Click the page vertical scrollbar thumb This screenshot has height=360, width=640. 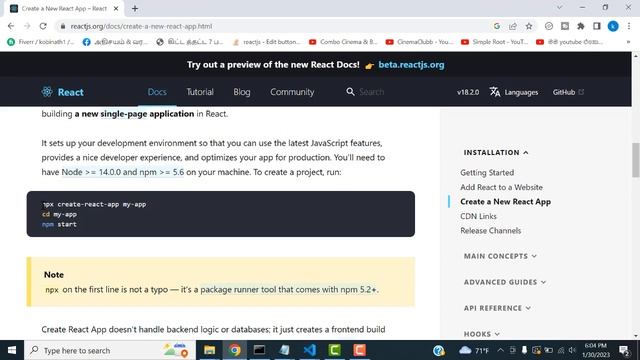(x=636, y=160)
